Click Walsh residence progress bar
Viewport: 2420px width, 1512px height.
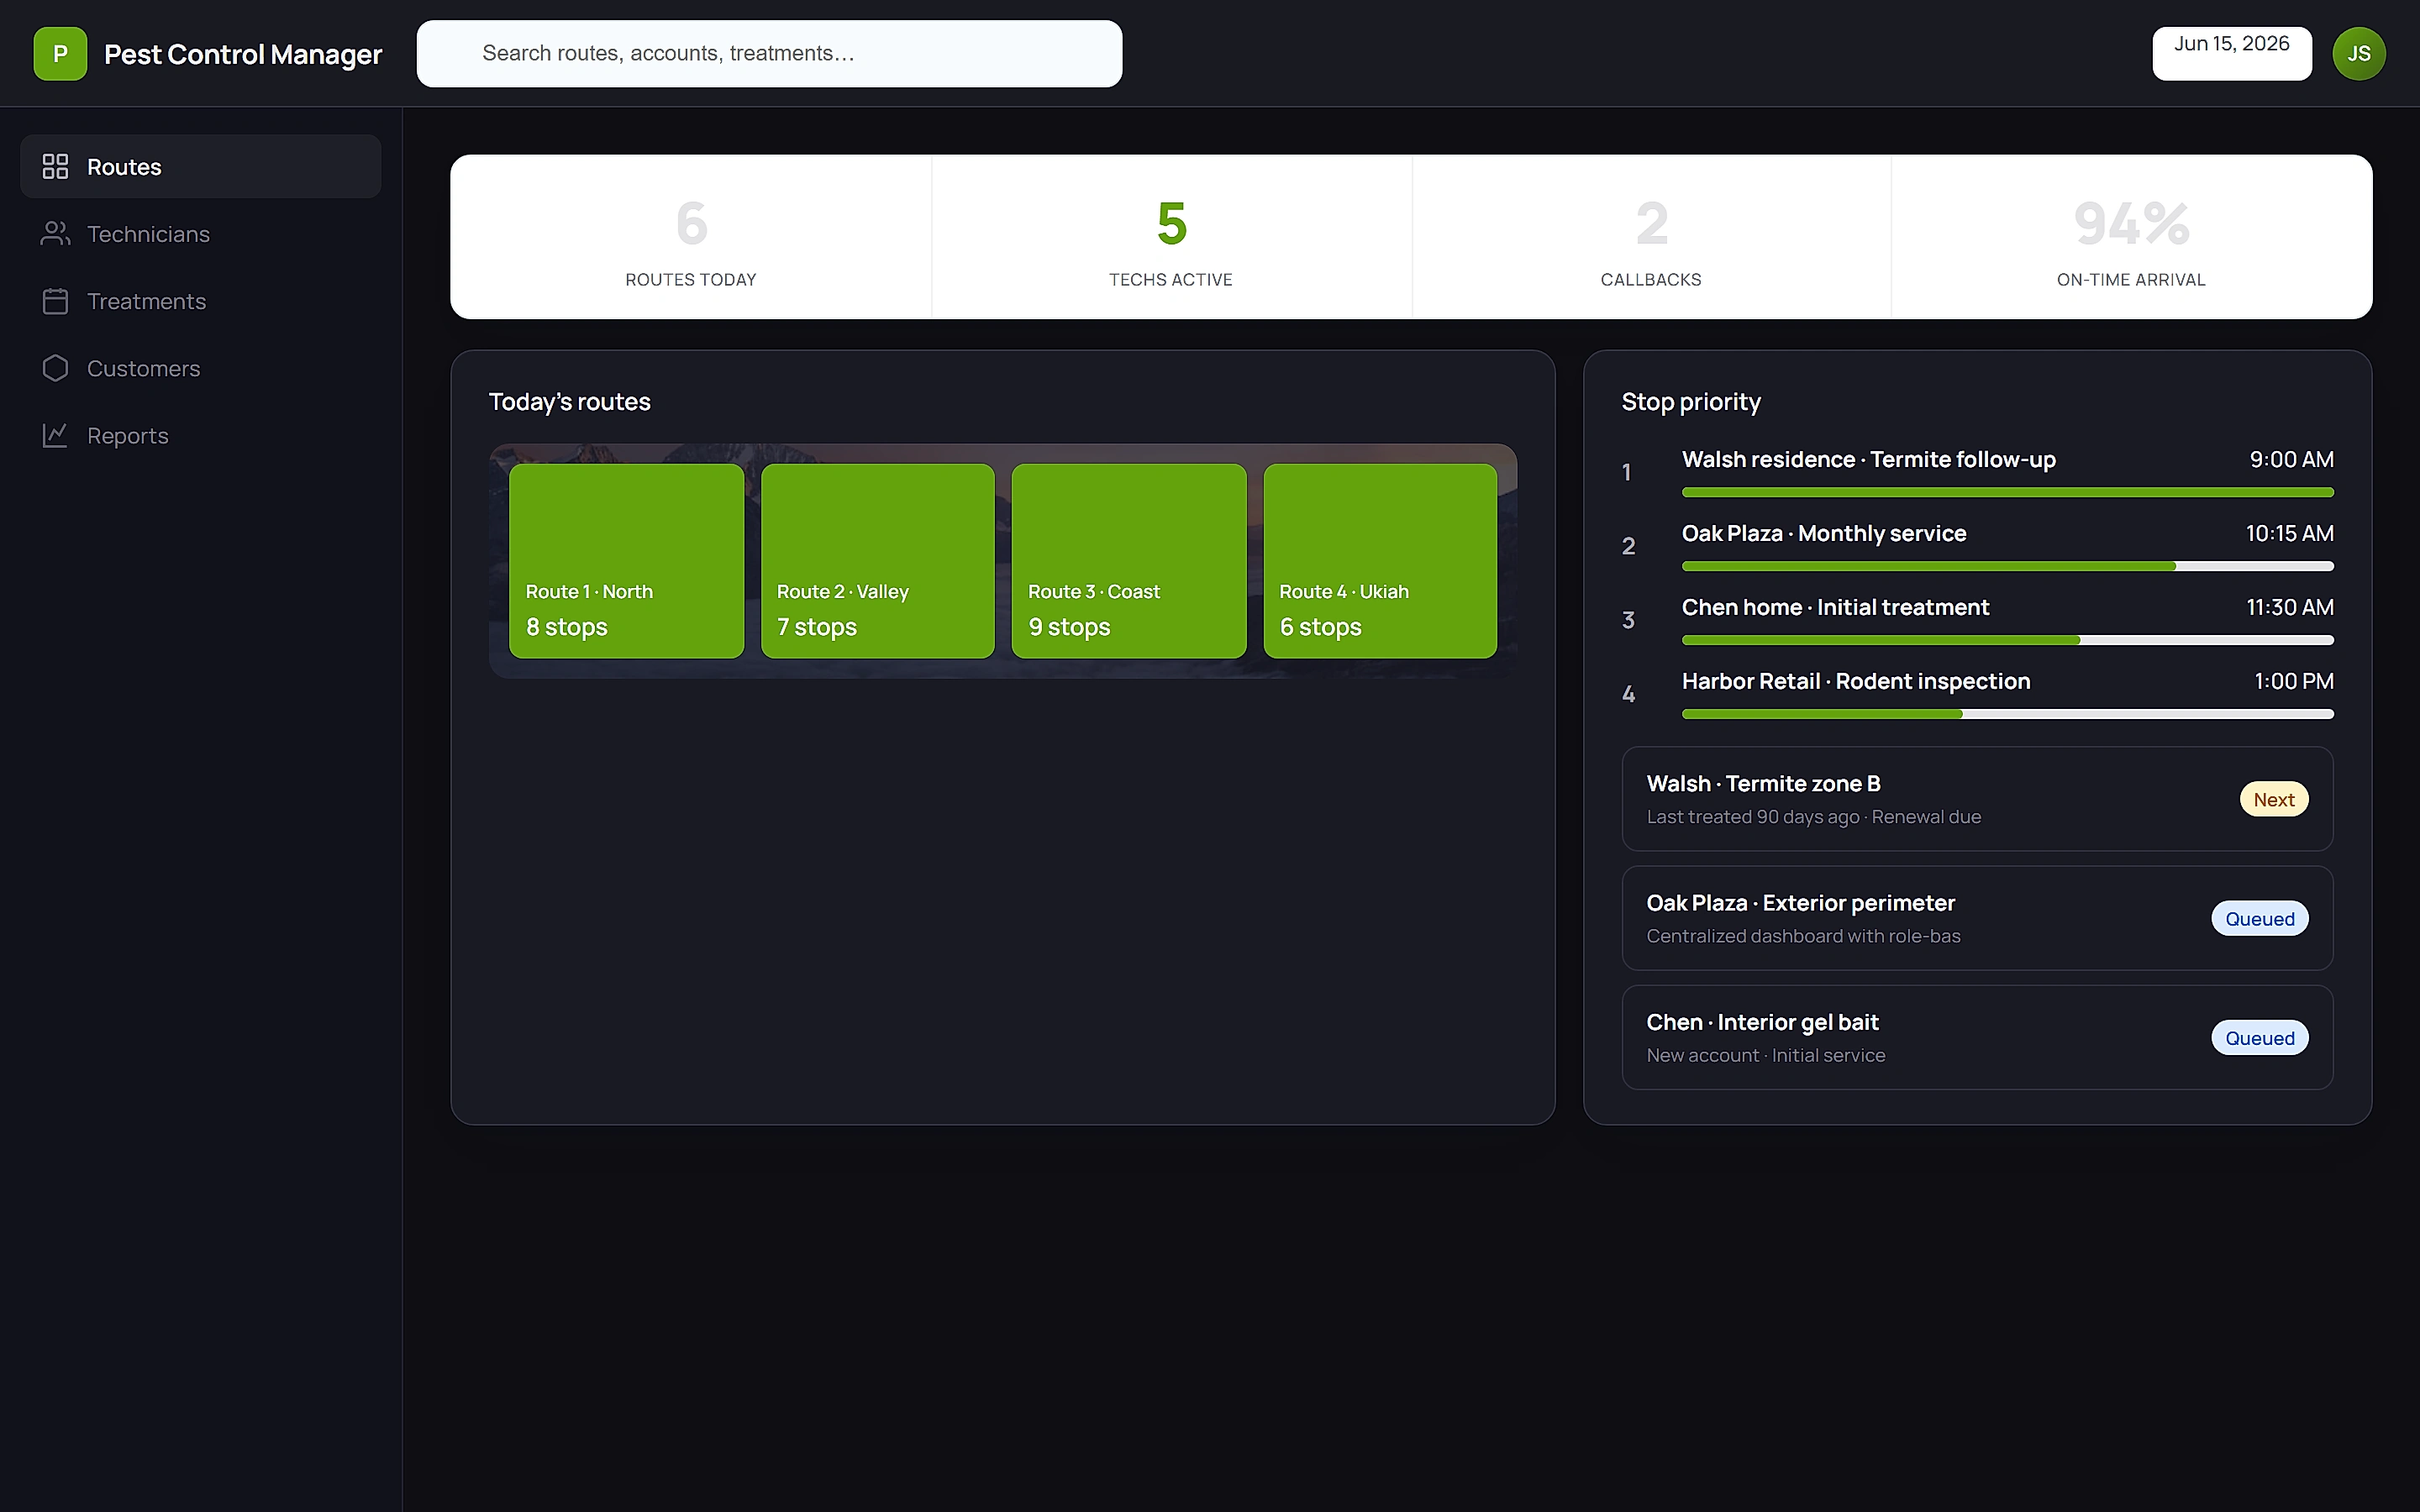pyautogui.click(x=2007, y=492)
